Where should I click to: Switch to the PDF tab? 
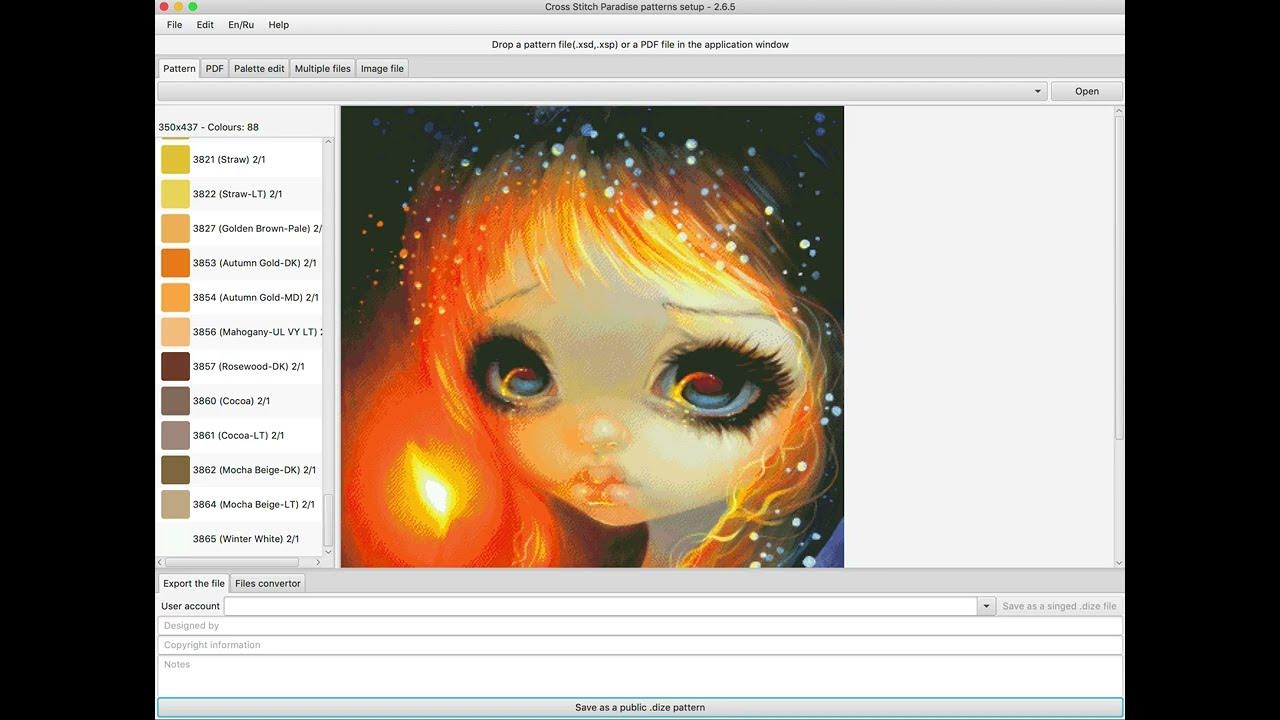coord(214,68)
